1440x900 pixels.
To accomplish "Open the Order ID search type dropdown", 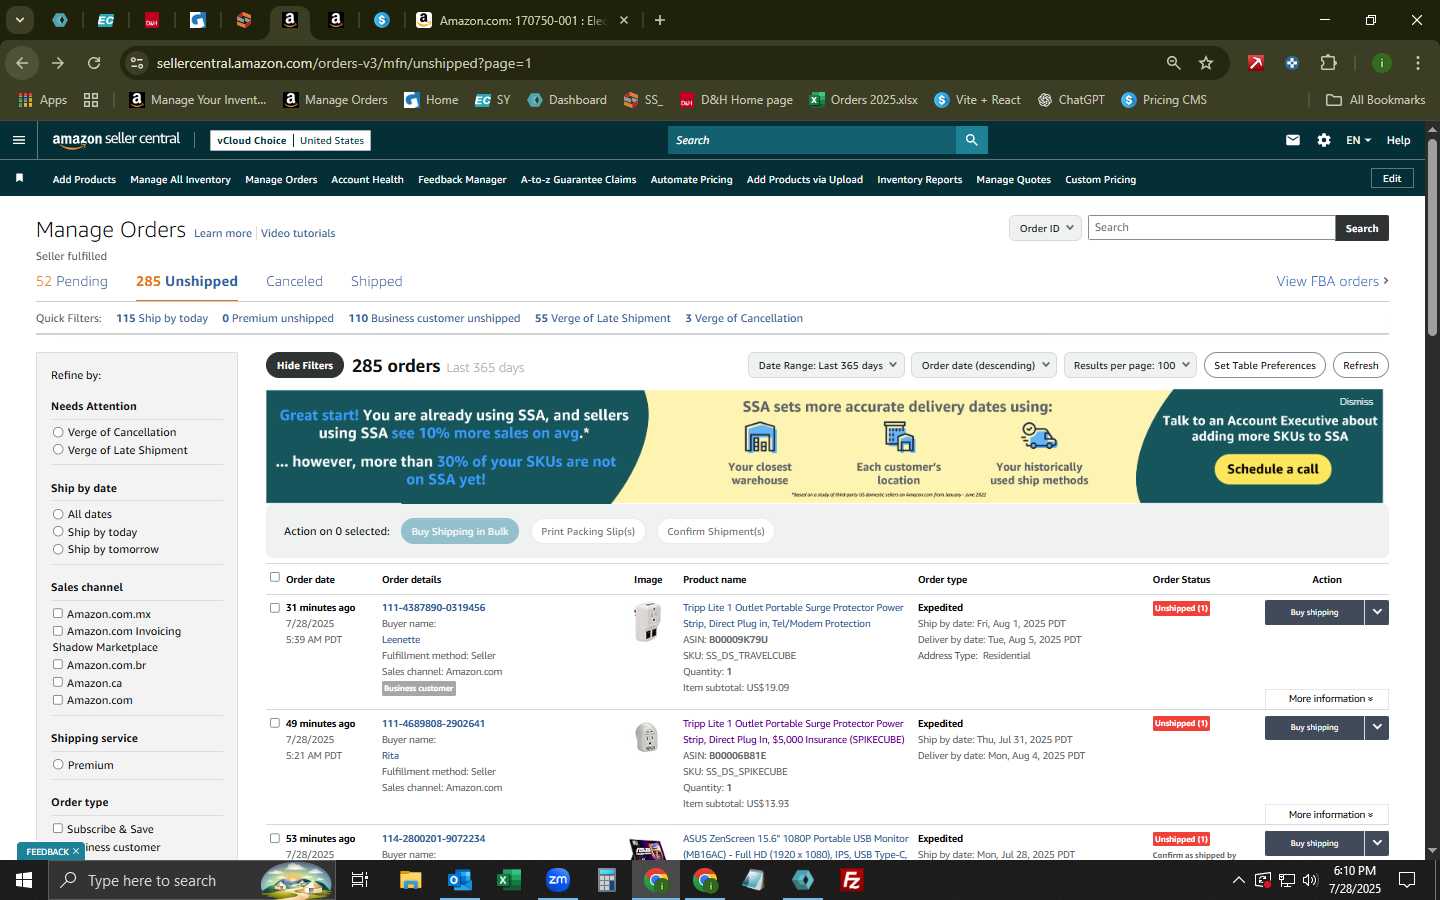I will (x=1045, y=228).
